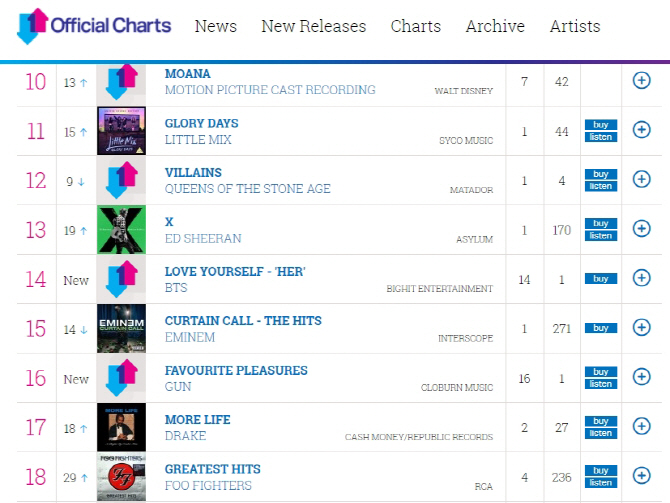
Task: Buy Curtain Call - The Hits
Action: pos(601,328)
